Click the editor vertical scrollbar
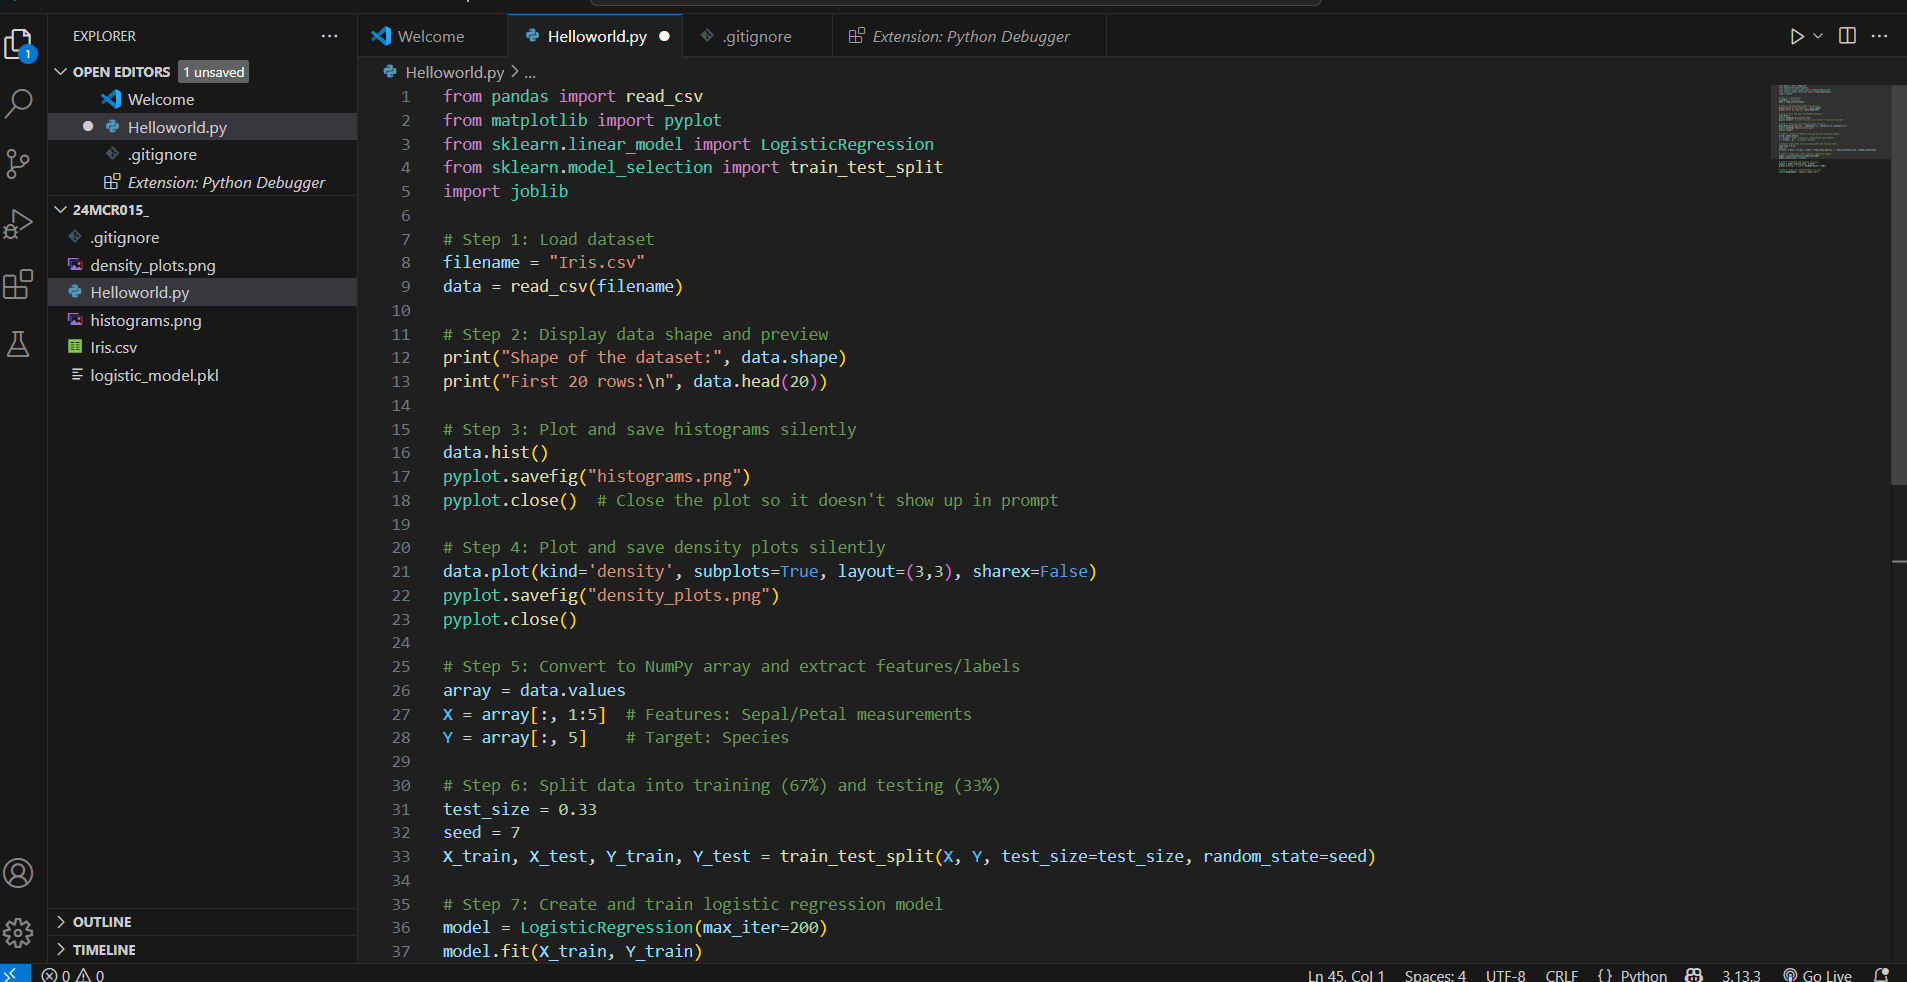 click(1899, 285)
